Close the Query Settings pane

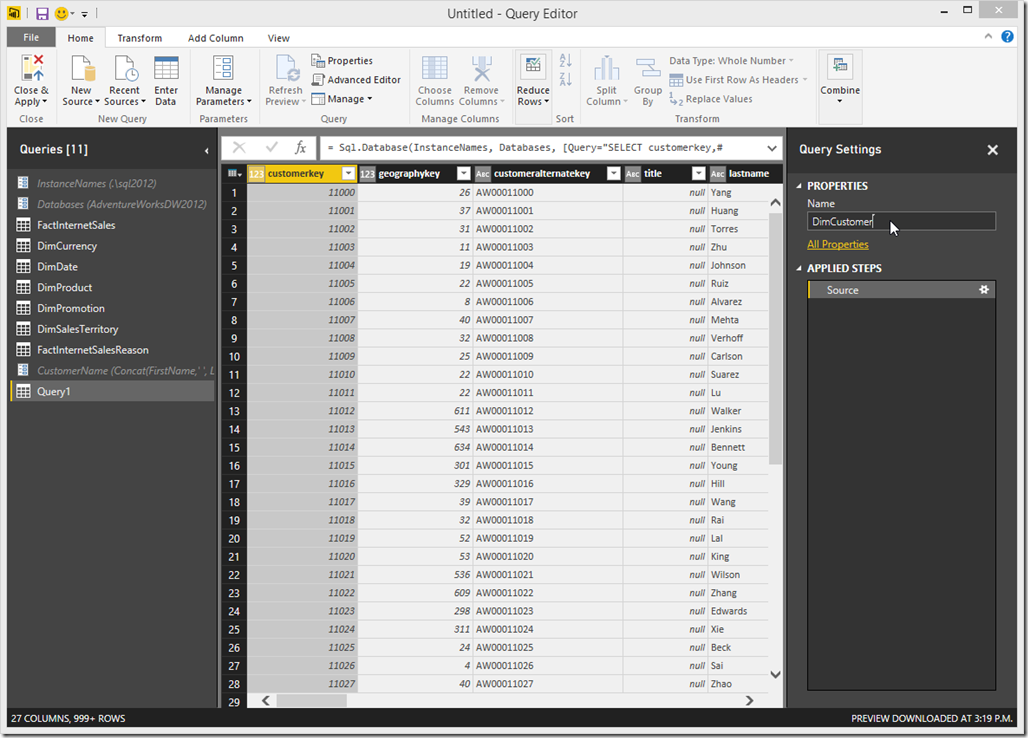pyautogui.click(x=993, y=149)
